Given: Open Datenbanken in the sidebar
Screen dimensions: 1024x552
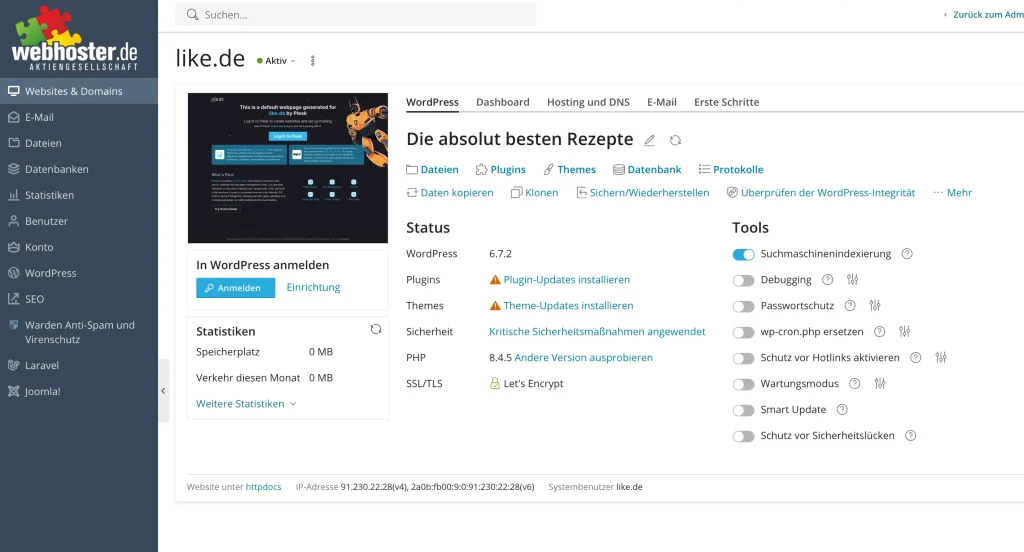Looking at the screenshot, I should point(79,169).
